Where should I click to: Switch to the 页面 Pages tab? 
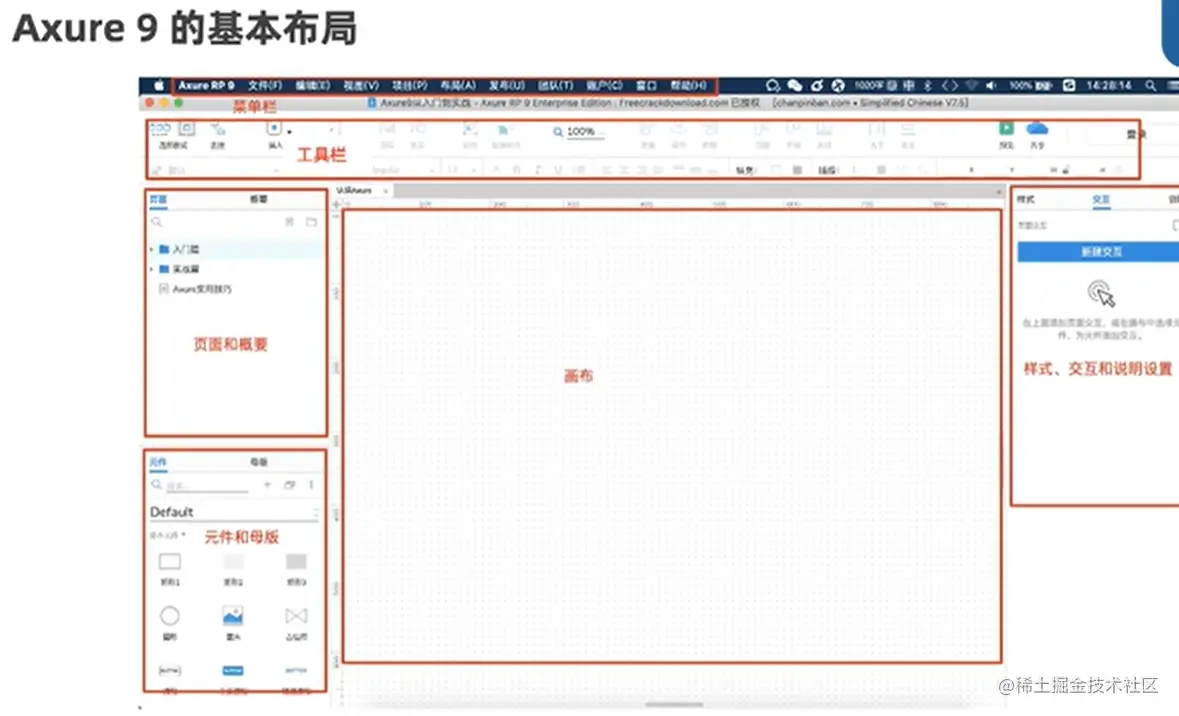click(158, 199)
